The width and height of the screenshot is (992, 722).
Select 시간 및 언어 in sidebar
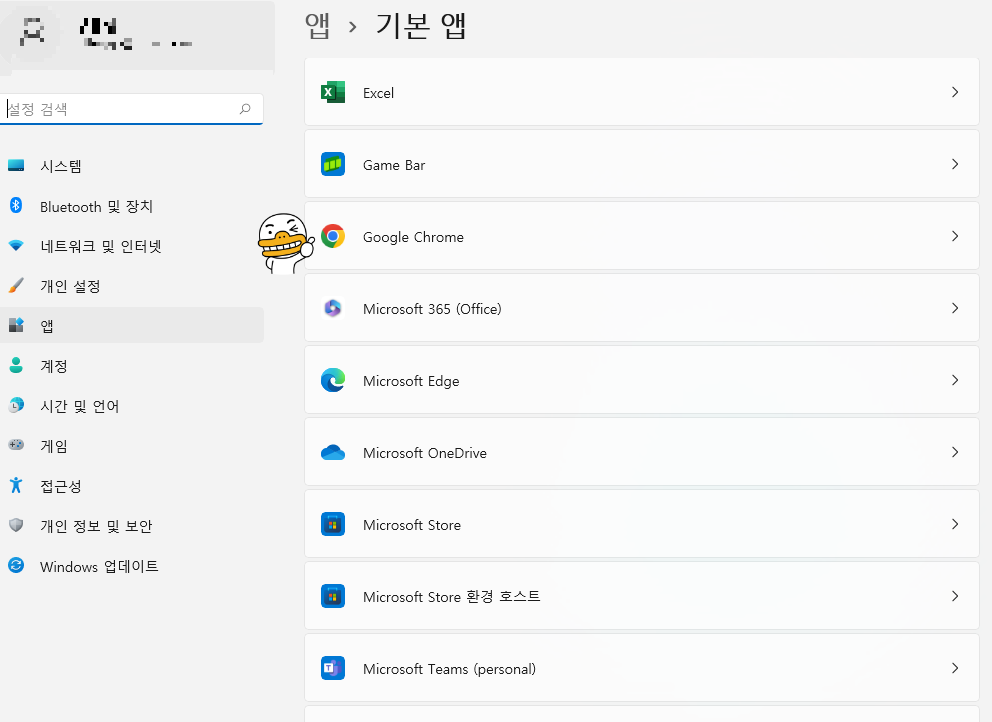click(132, 405)
